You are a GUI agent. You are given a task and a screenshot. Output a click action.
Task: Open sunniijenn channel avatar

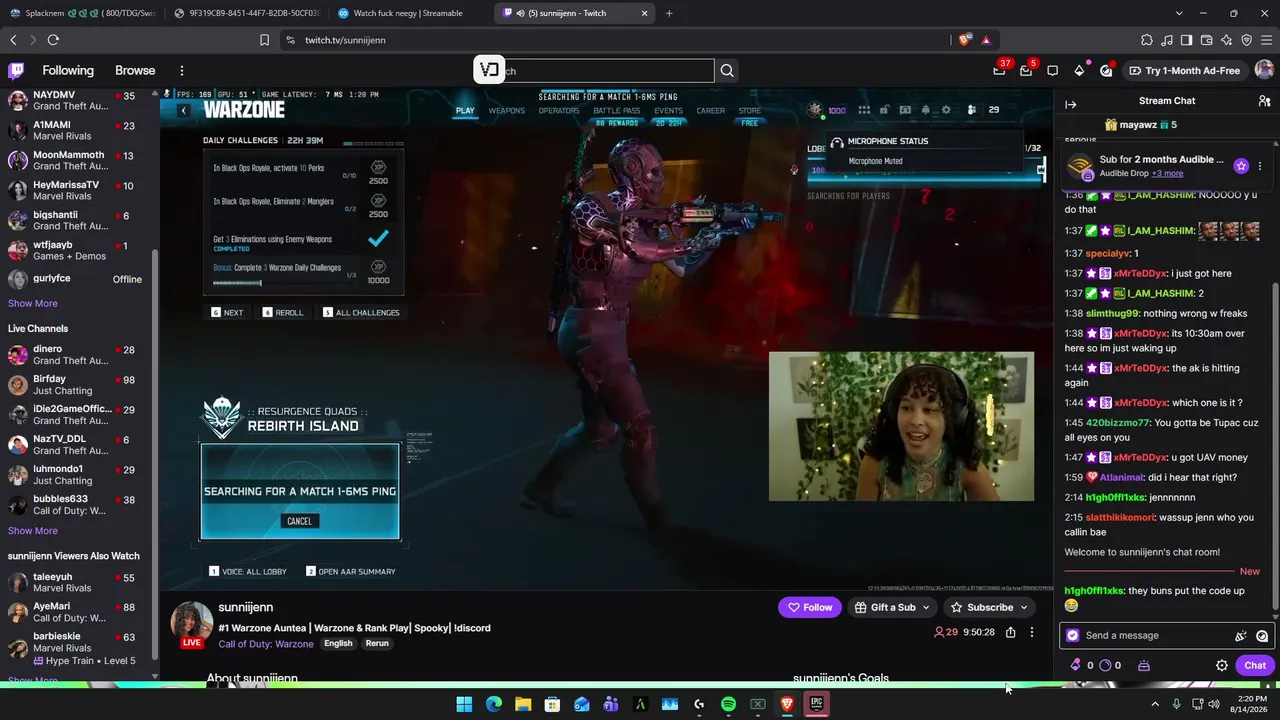(191, 621)
